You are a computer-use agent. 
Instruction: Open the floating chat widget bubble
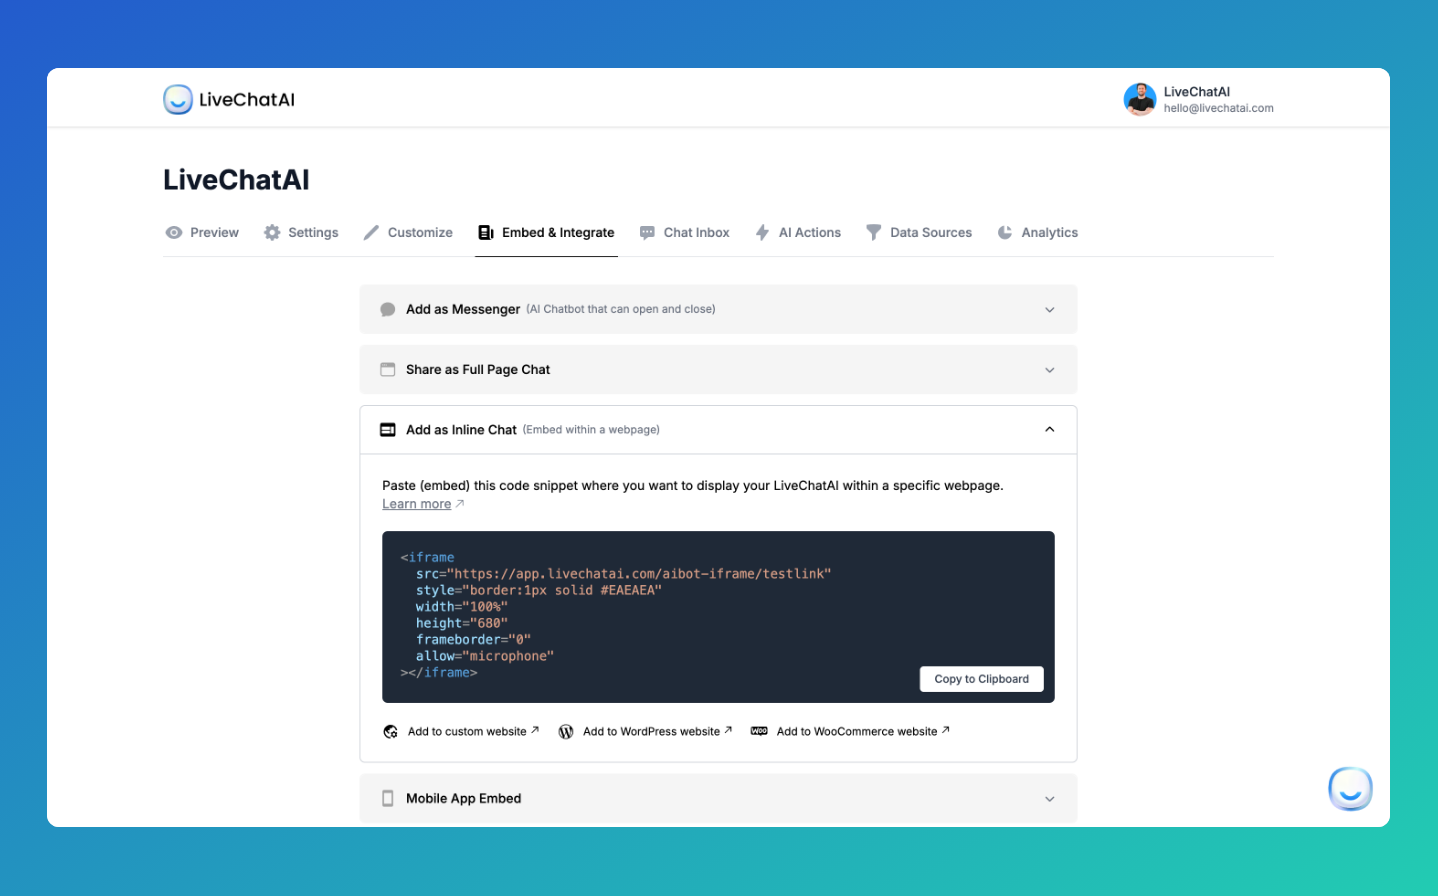(x=1350, y=788)
